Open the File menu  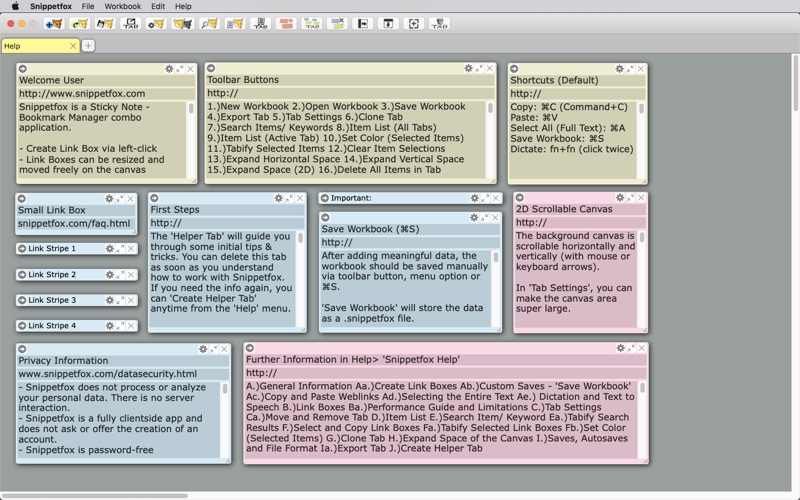click(x=88, y=6)
